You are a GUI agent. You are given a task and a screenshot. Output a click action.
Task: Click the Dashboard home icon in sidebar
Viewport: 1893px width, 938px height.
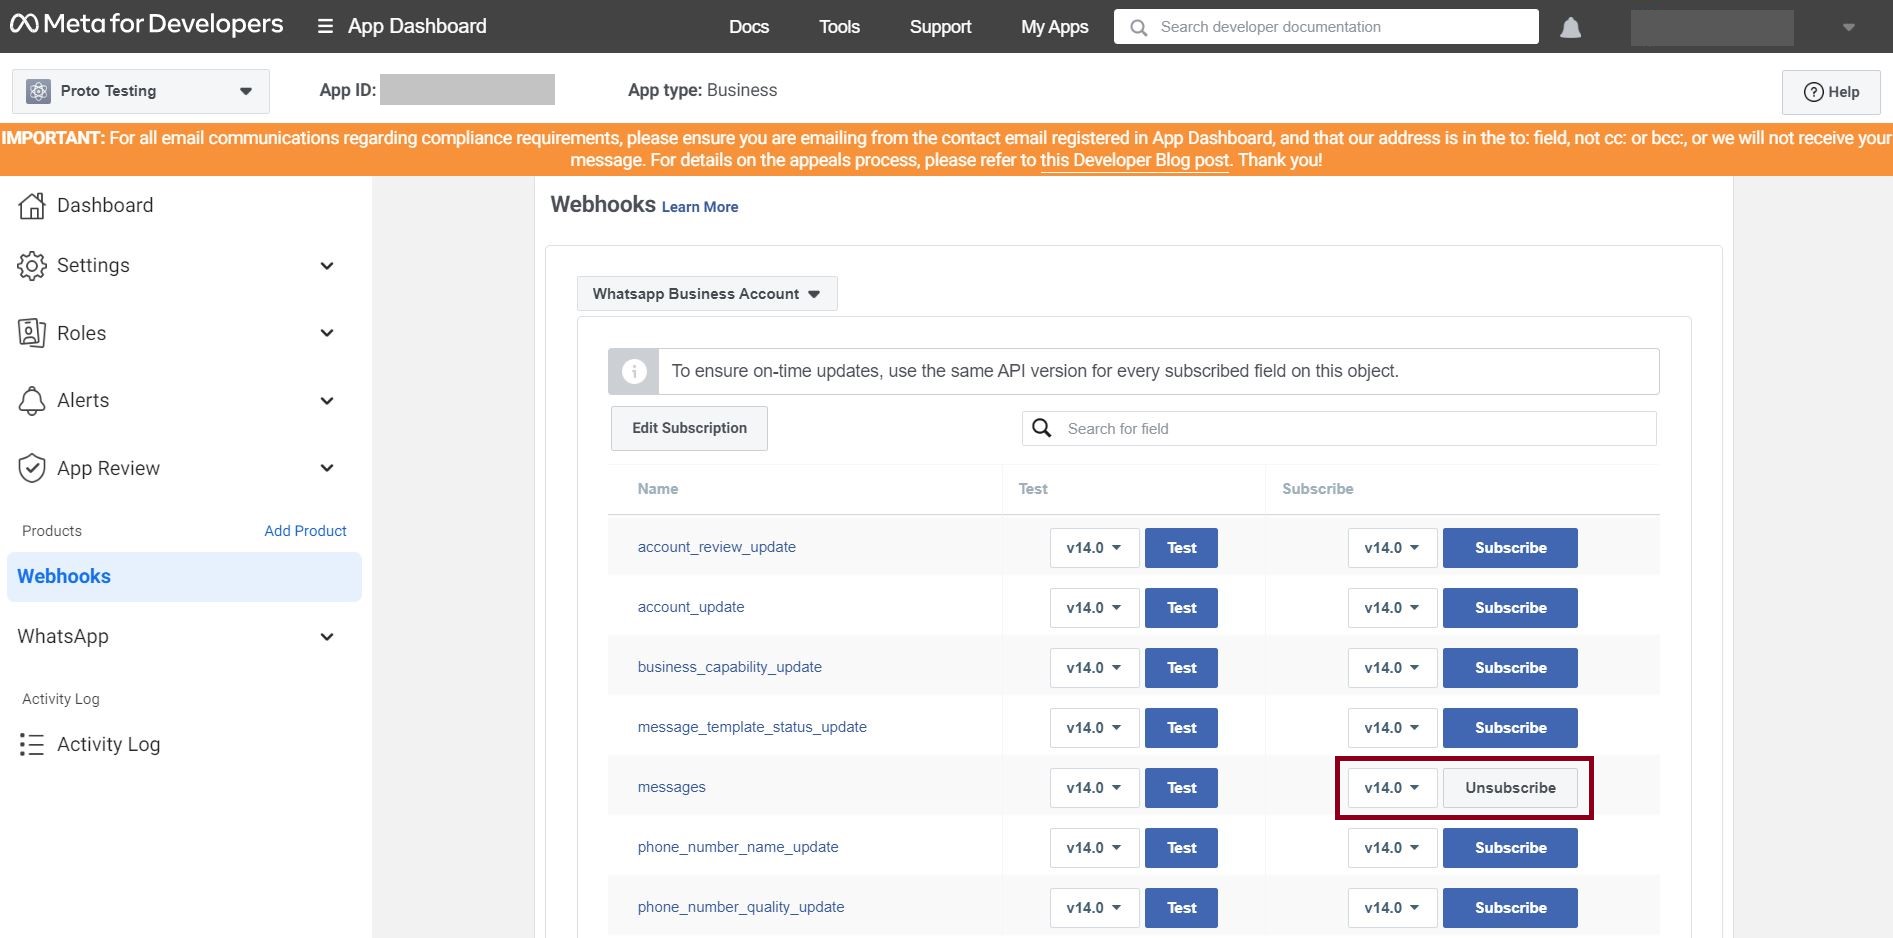[32, 206]
